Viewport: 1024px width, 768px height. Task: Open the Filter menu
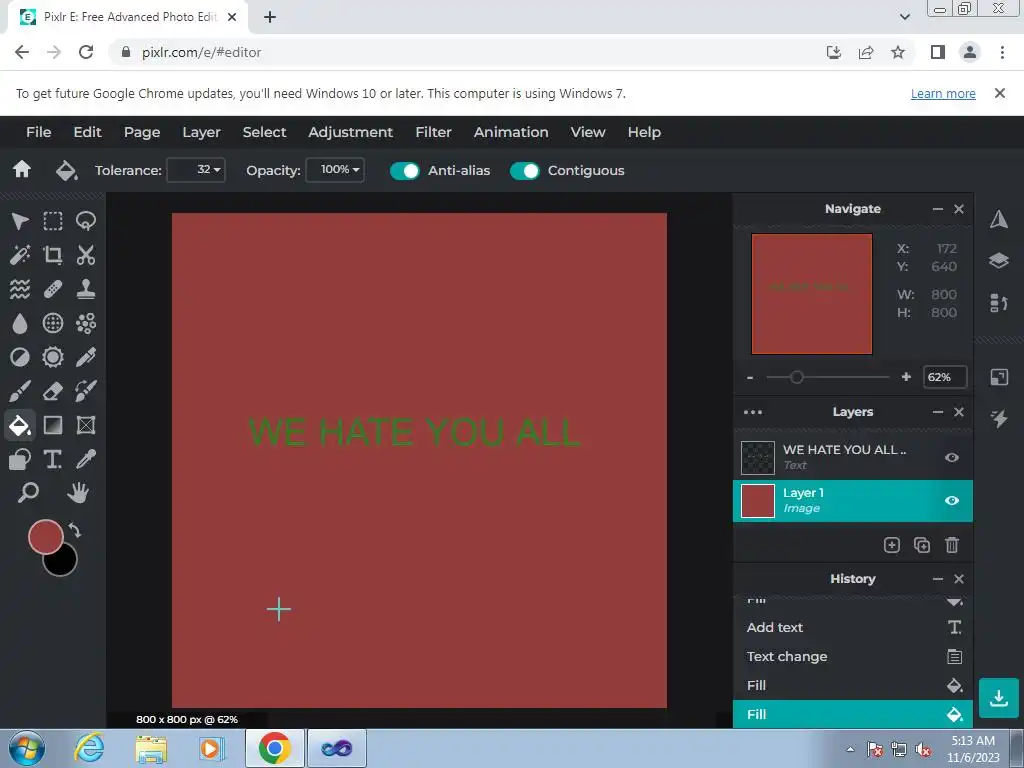pos(434,132)
